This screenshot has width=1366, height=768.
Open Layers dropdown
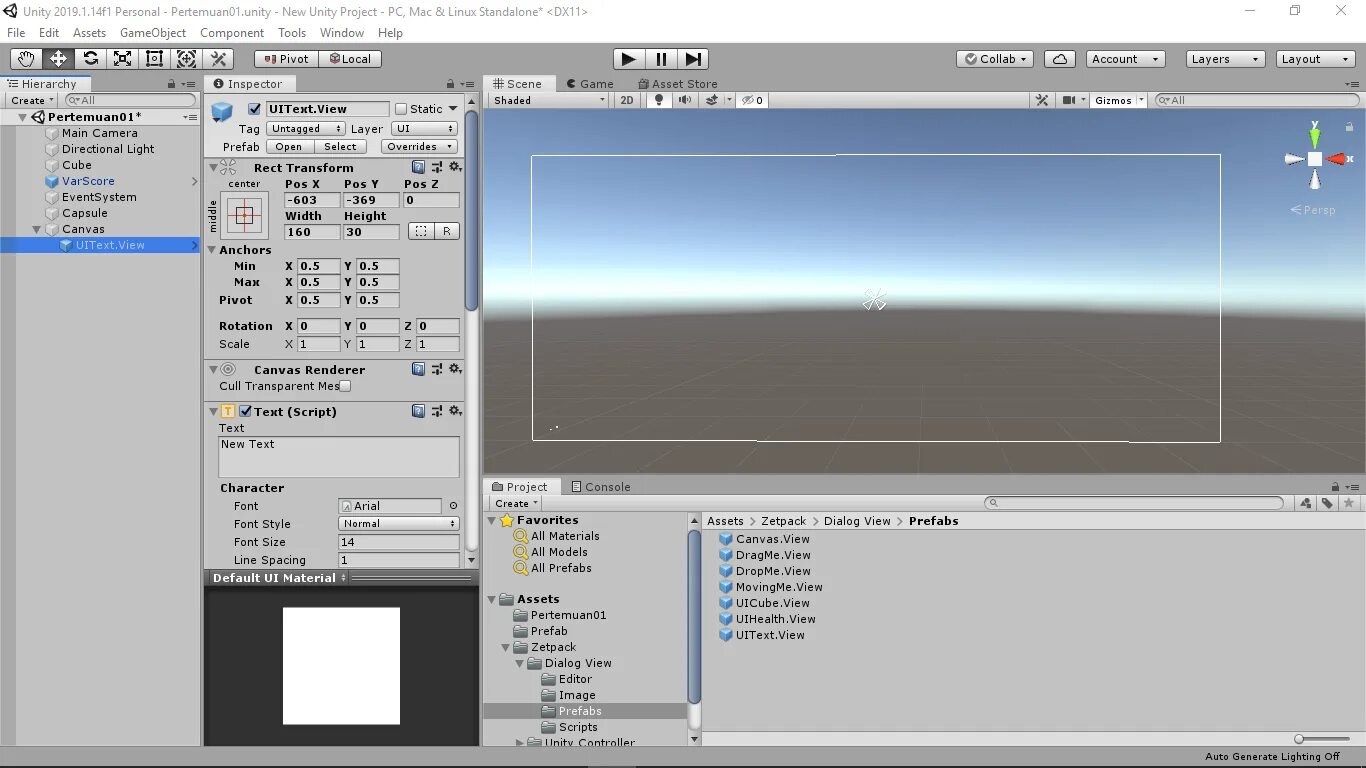click(1225, 59)
